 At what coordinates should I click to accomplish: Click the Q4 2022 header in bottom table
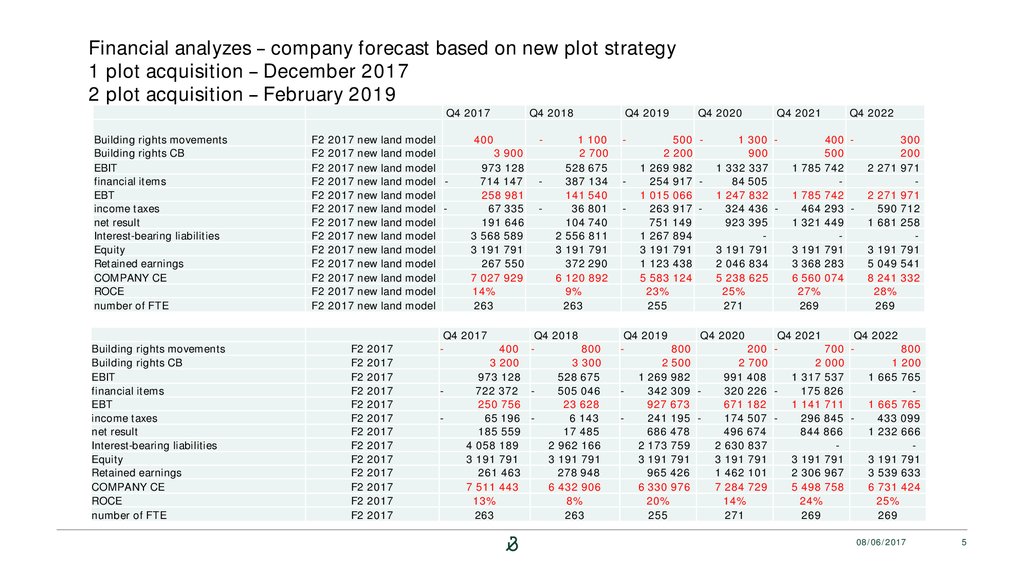tap(875, 335)
